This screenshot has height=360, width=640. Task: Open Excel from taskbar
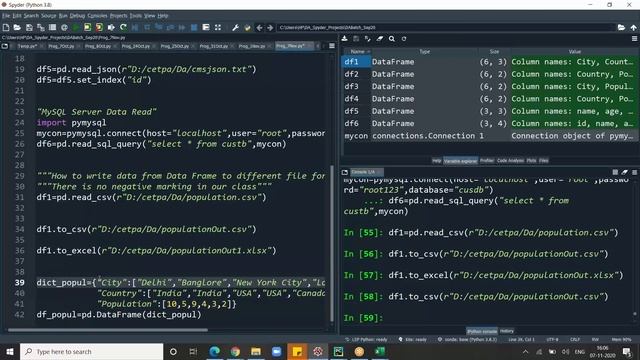coord(380,351)
